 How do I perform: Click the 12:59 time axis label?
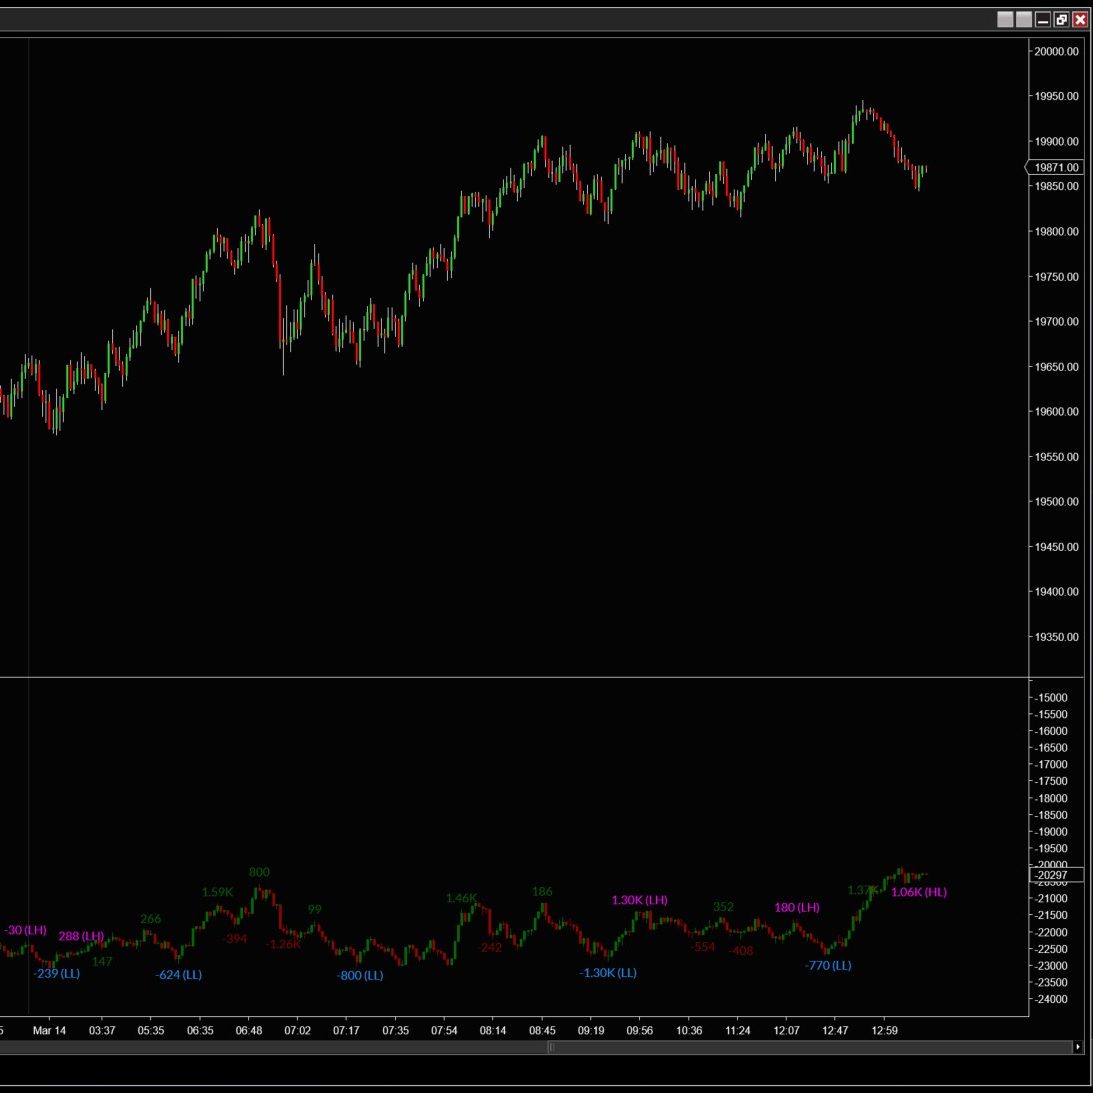885,1030
